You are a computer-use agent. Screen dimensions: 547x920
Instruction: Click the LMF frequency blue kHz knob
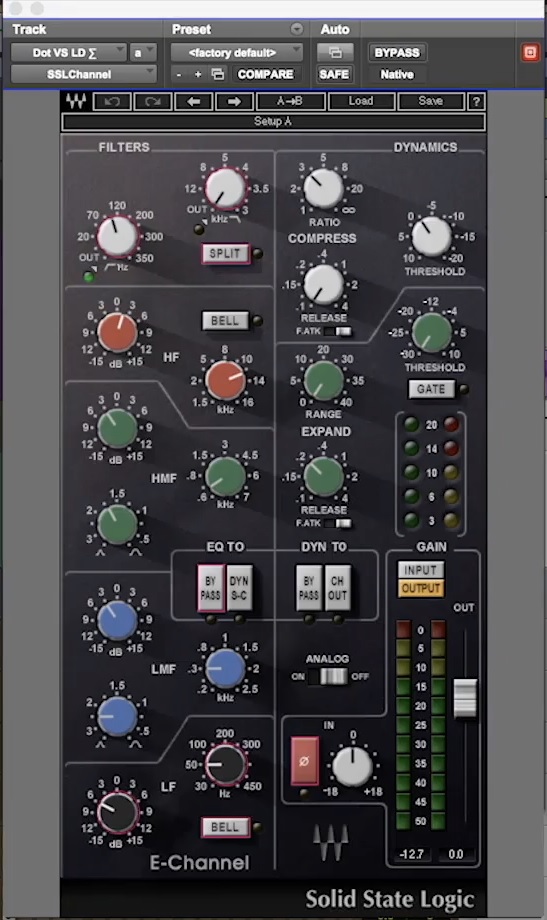[225, 668]
